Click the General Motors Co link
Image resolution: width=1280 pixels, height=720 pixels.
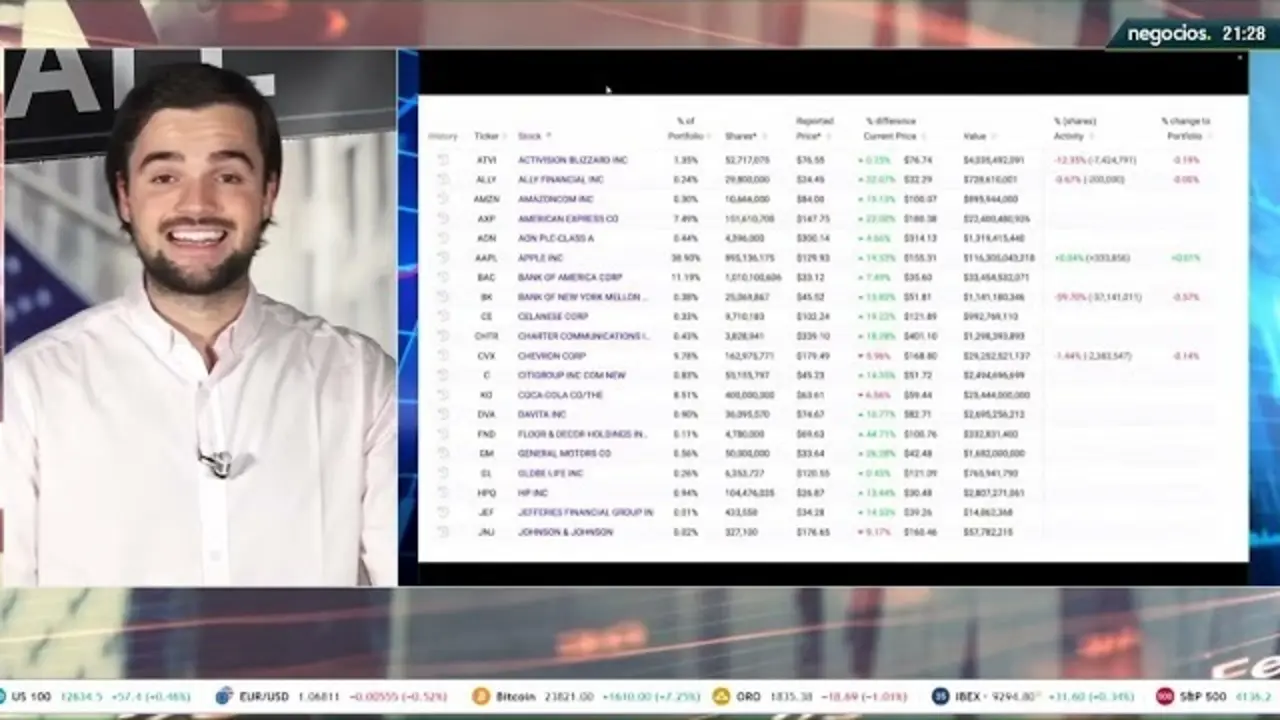tap(564, 453)
